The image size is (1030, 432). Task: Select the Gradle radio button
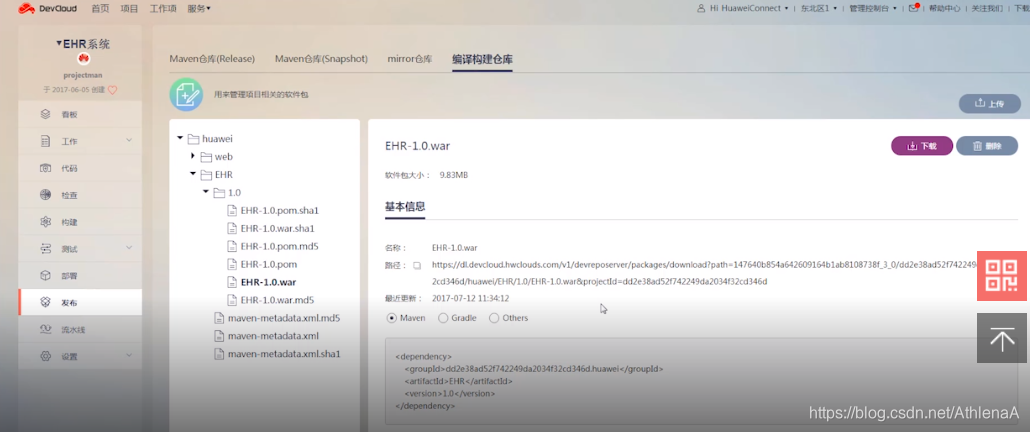[443, 318]
